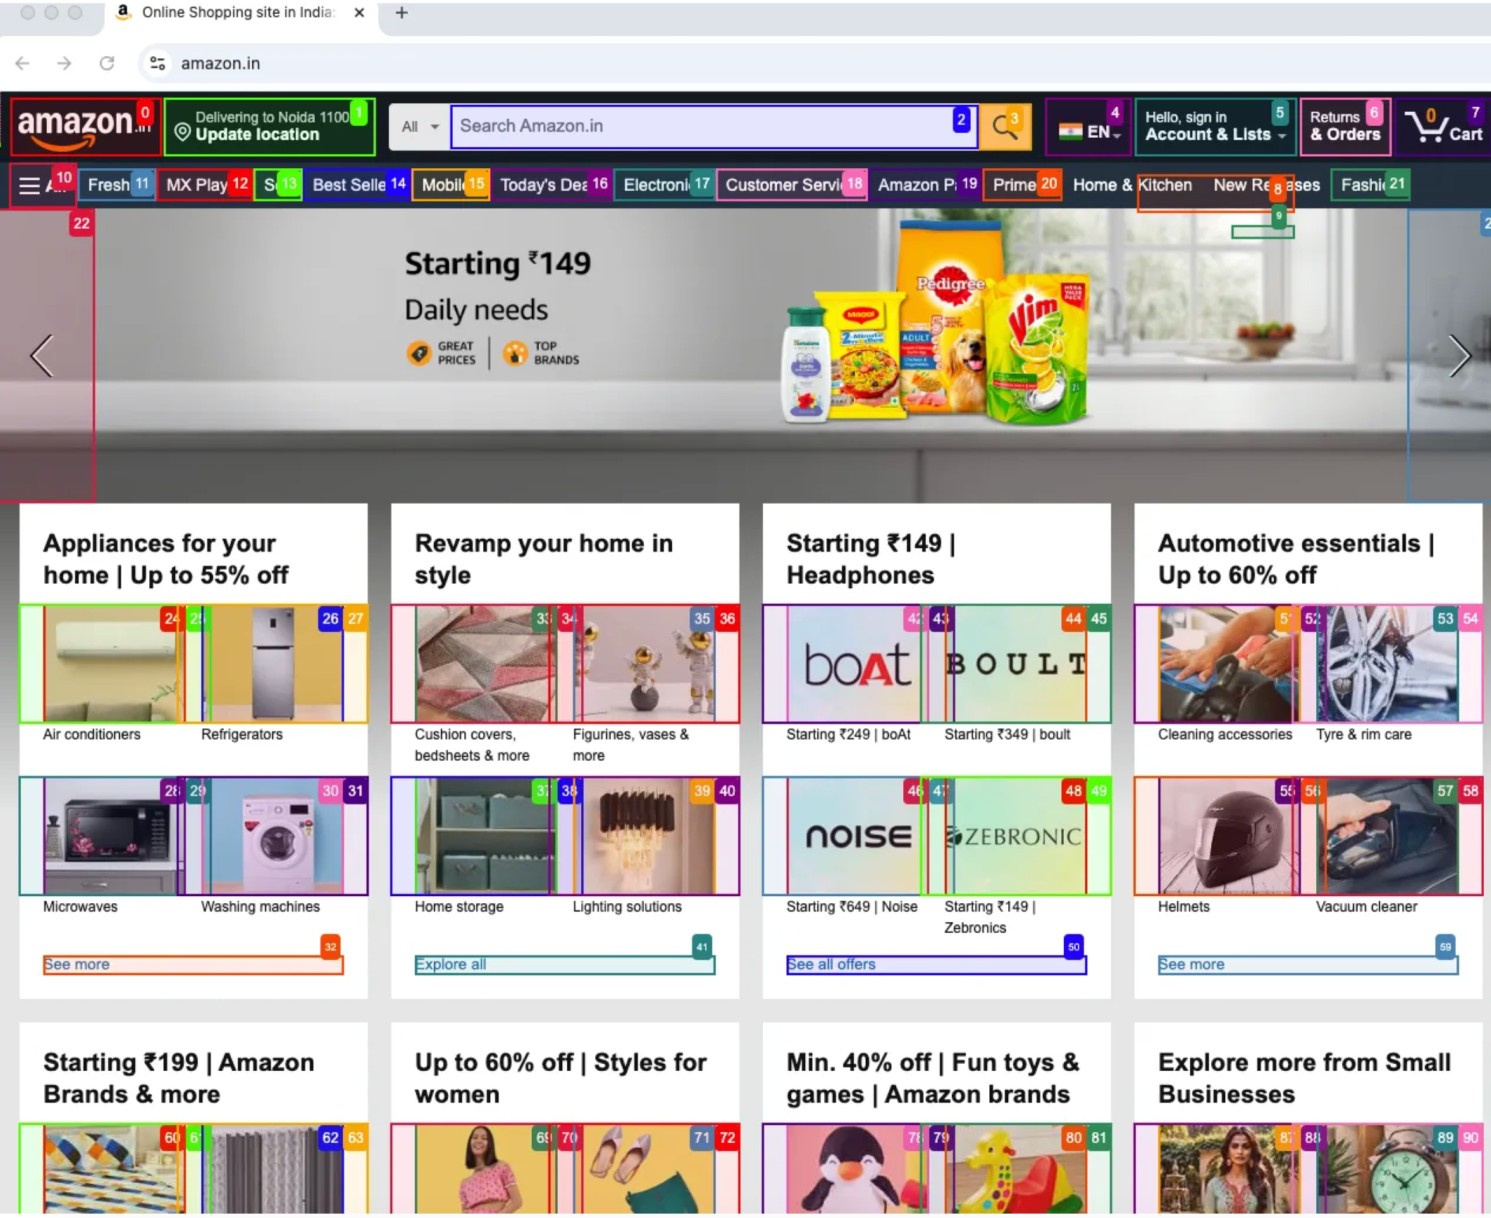Click the Explore all link
Viewport: 1491px width, 1218px height.
point(451,965)
